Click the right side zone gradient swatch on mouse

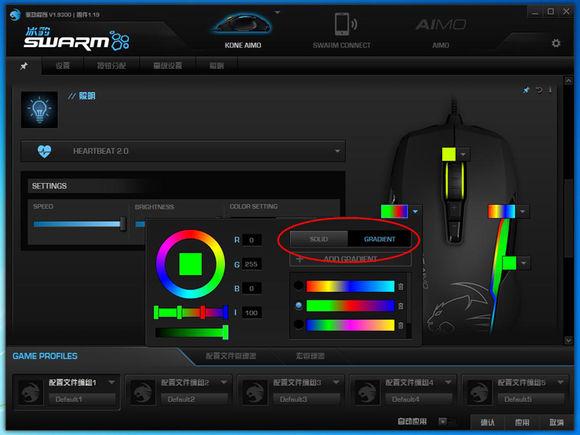point(502,212)
